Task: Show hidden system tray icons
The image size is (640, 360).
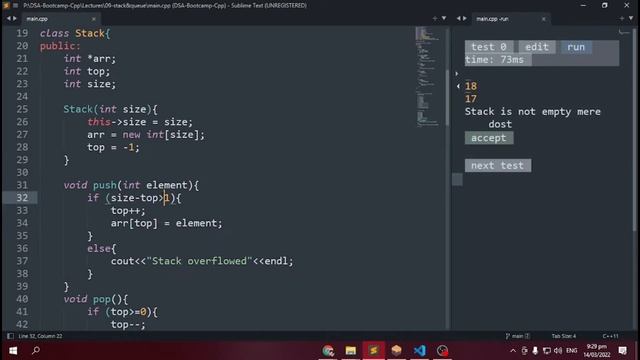Action: (513, 351)
